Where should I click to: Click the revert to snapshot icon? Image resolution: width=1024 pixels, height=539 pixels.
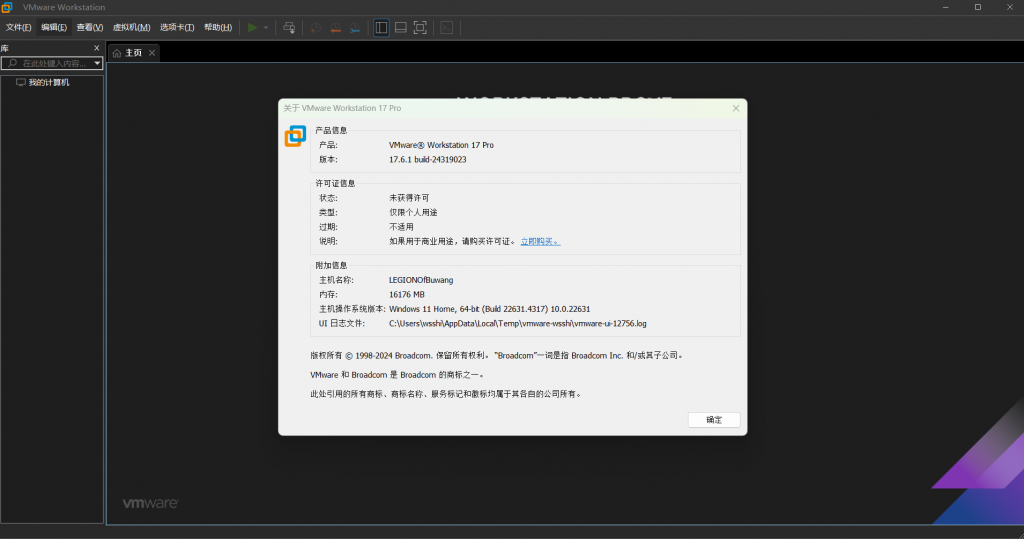[x=335, y=27]
